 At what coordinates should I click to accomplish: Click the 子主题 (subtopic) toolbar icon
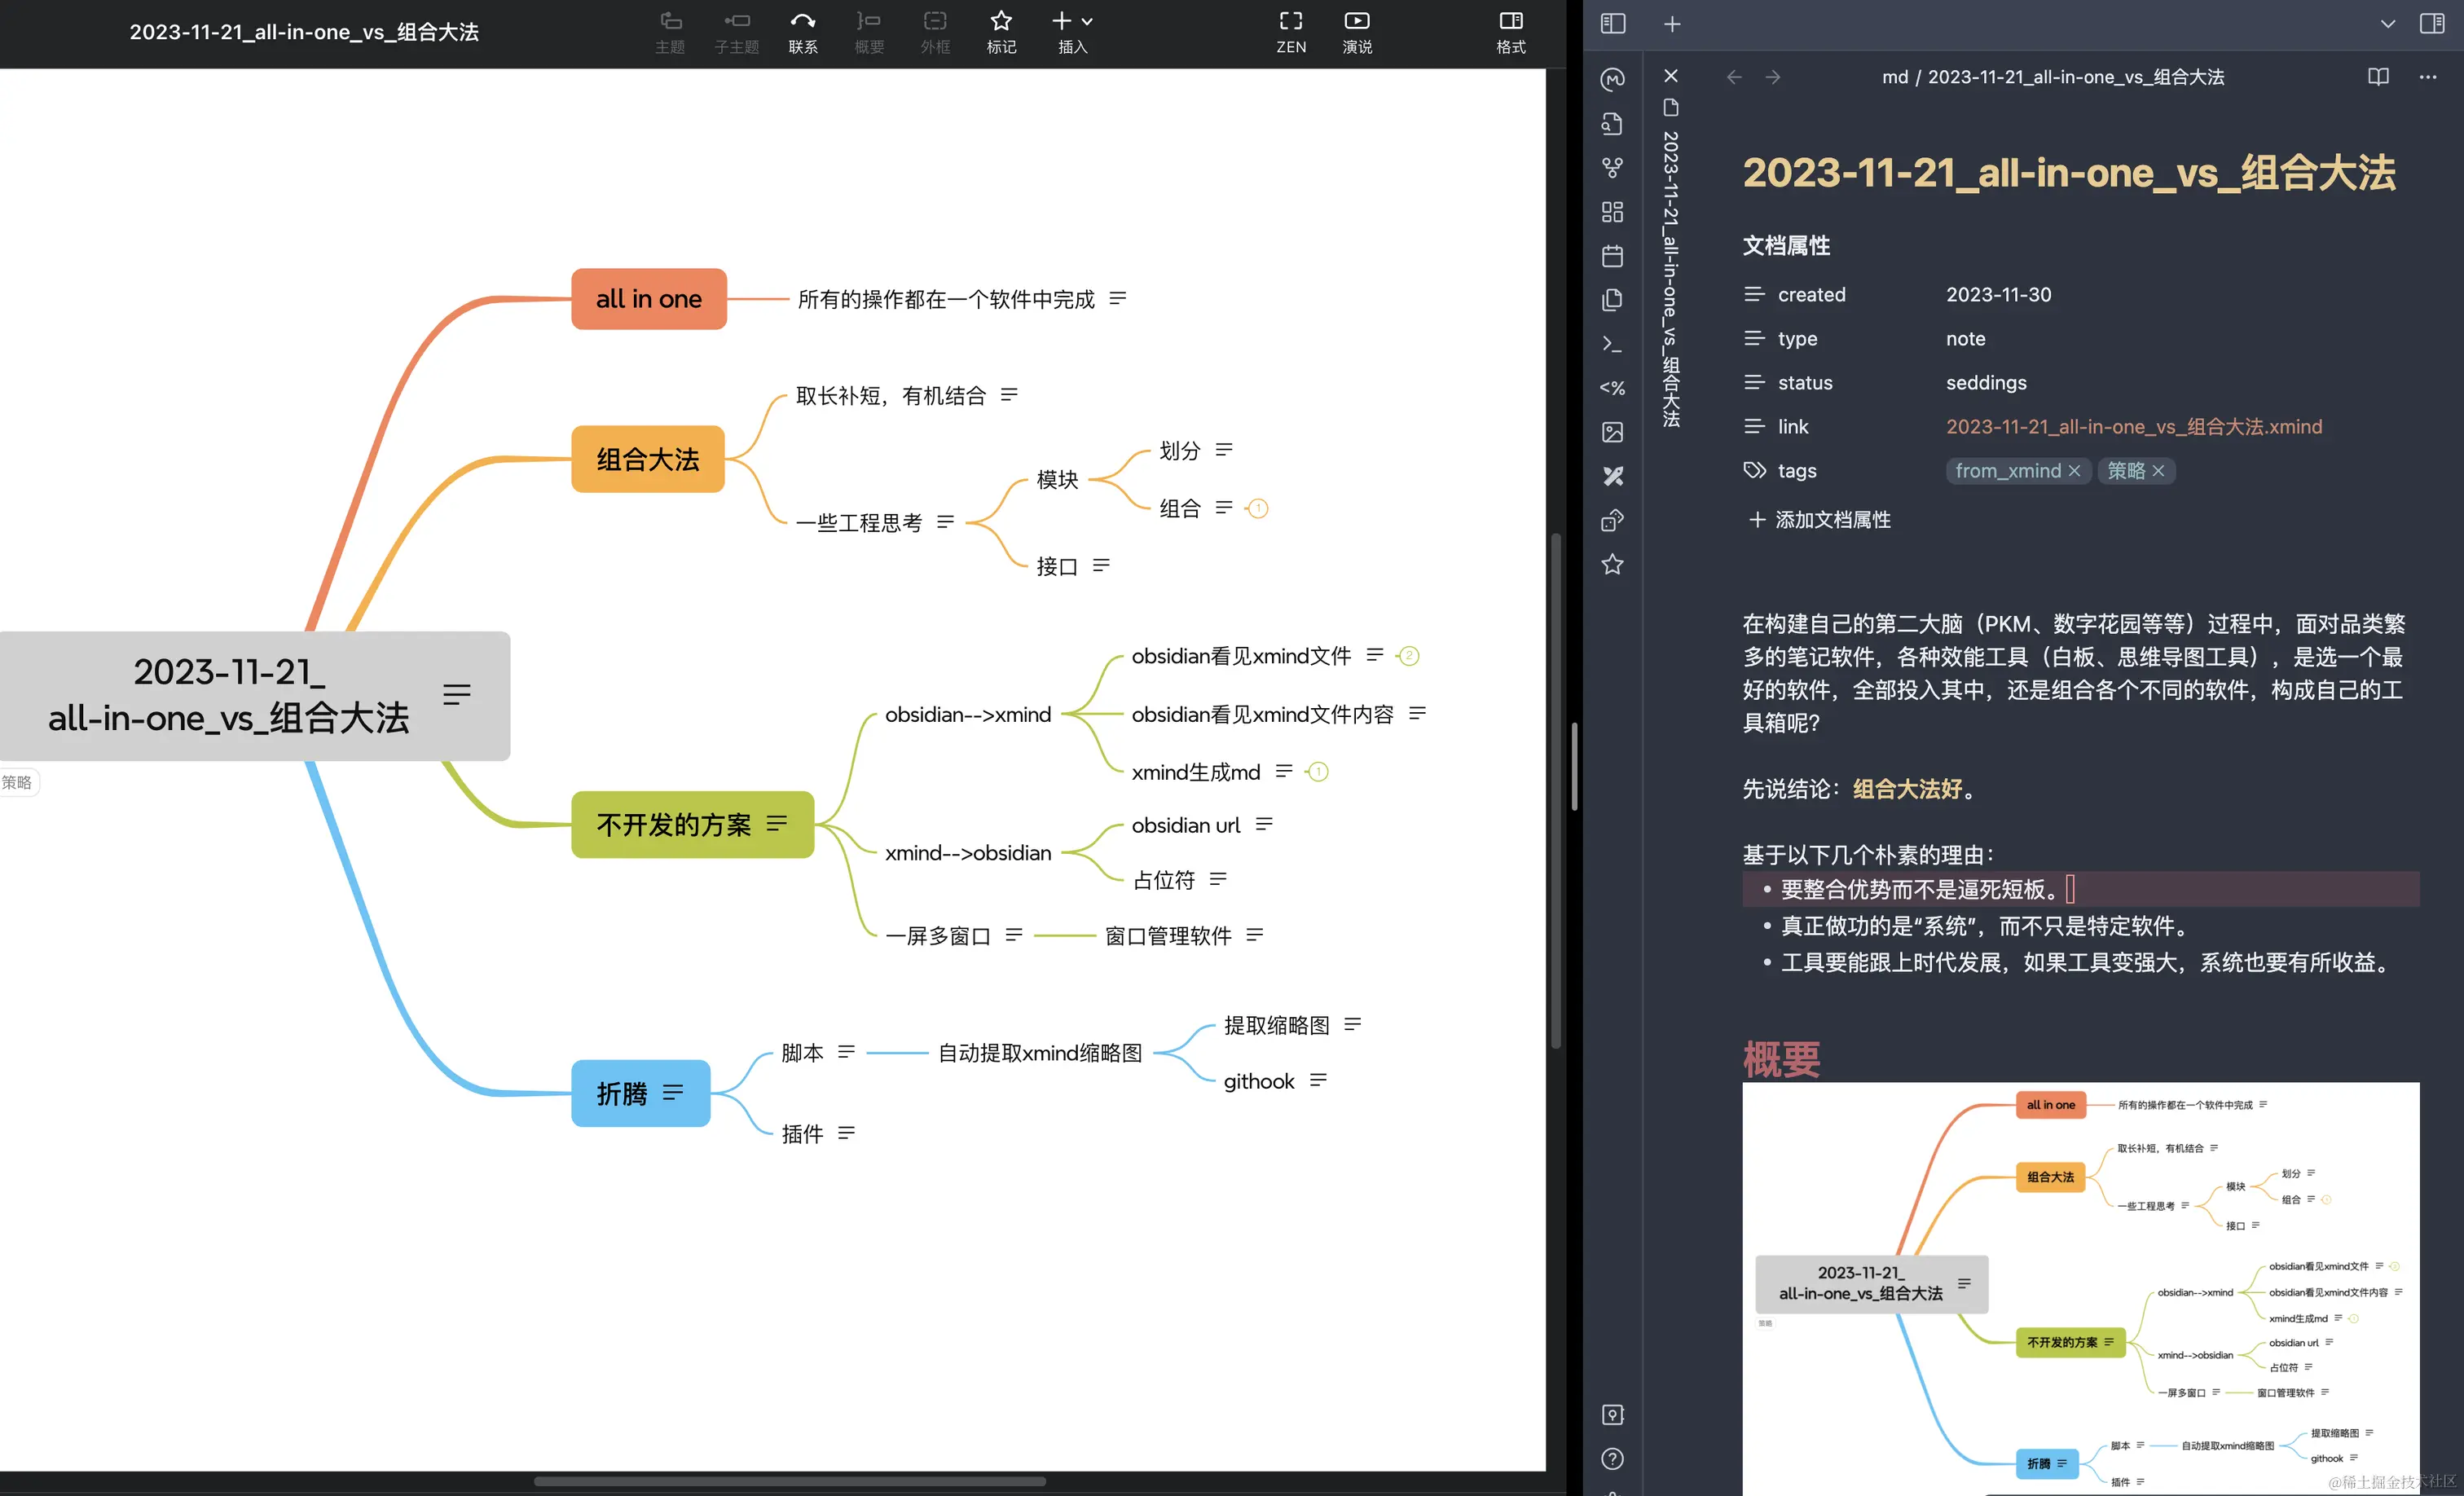(x=737, y=32)
